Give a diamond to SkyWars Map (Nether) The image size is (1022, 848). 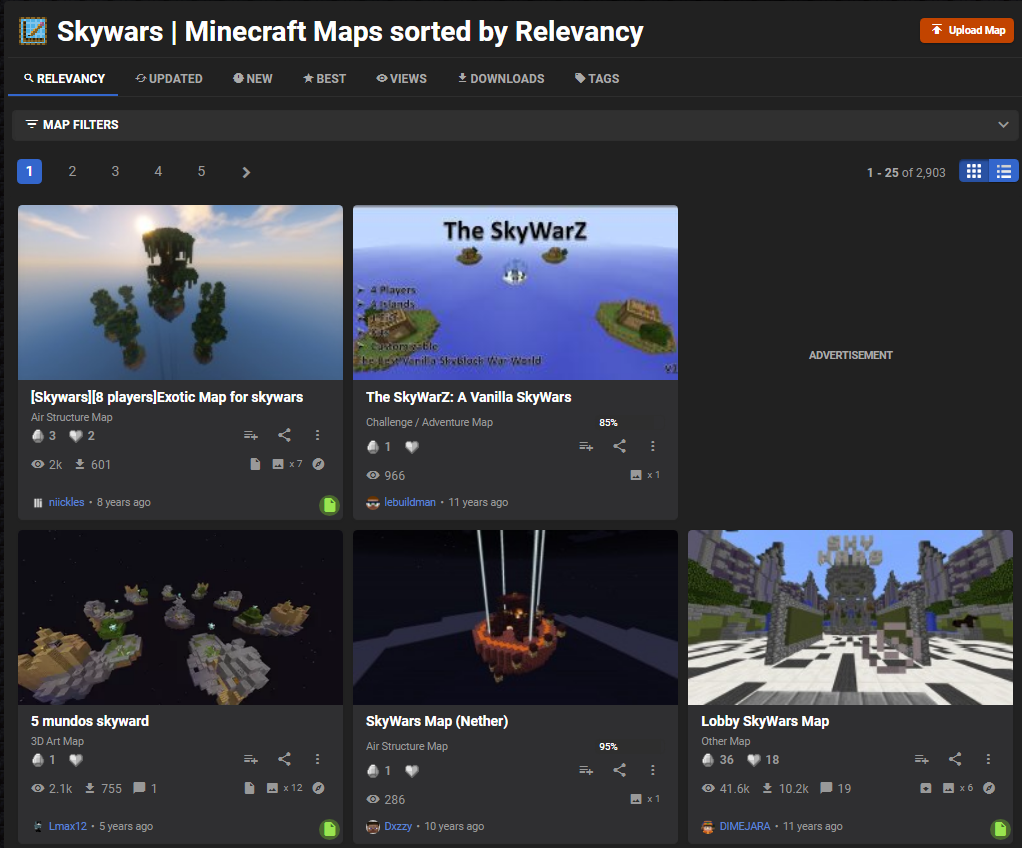[x=373, y=771]
